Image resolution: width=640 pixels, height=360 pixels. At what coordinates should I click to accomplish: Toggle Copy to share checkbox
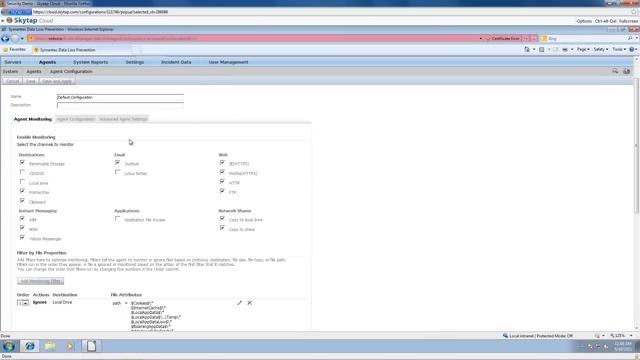[222, 228]
